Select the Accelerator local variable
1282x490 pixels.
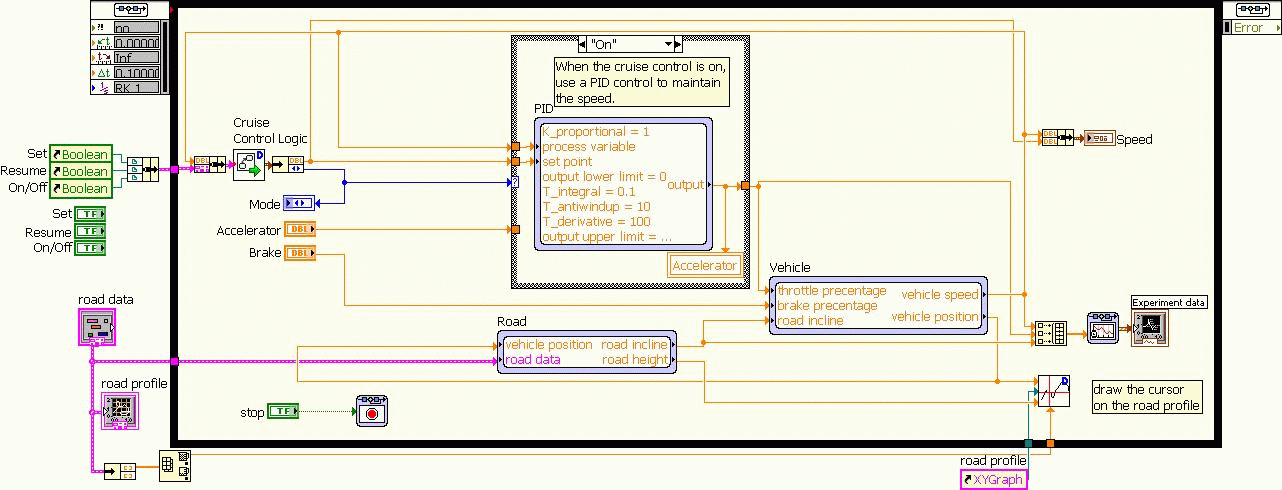coord(705,265)
